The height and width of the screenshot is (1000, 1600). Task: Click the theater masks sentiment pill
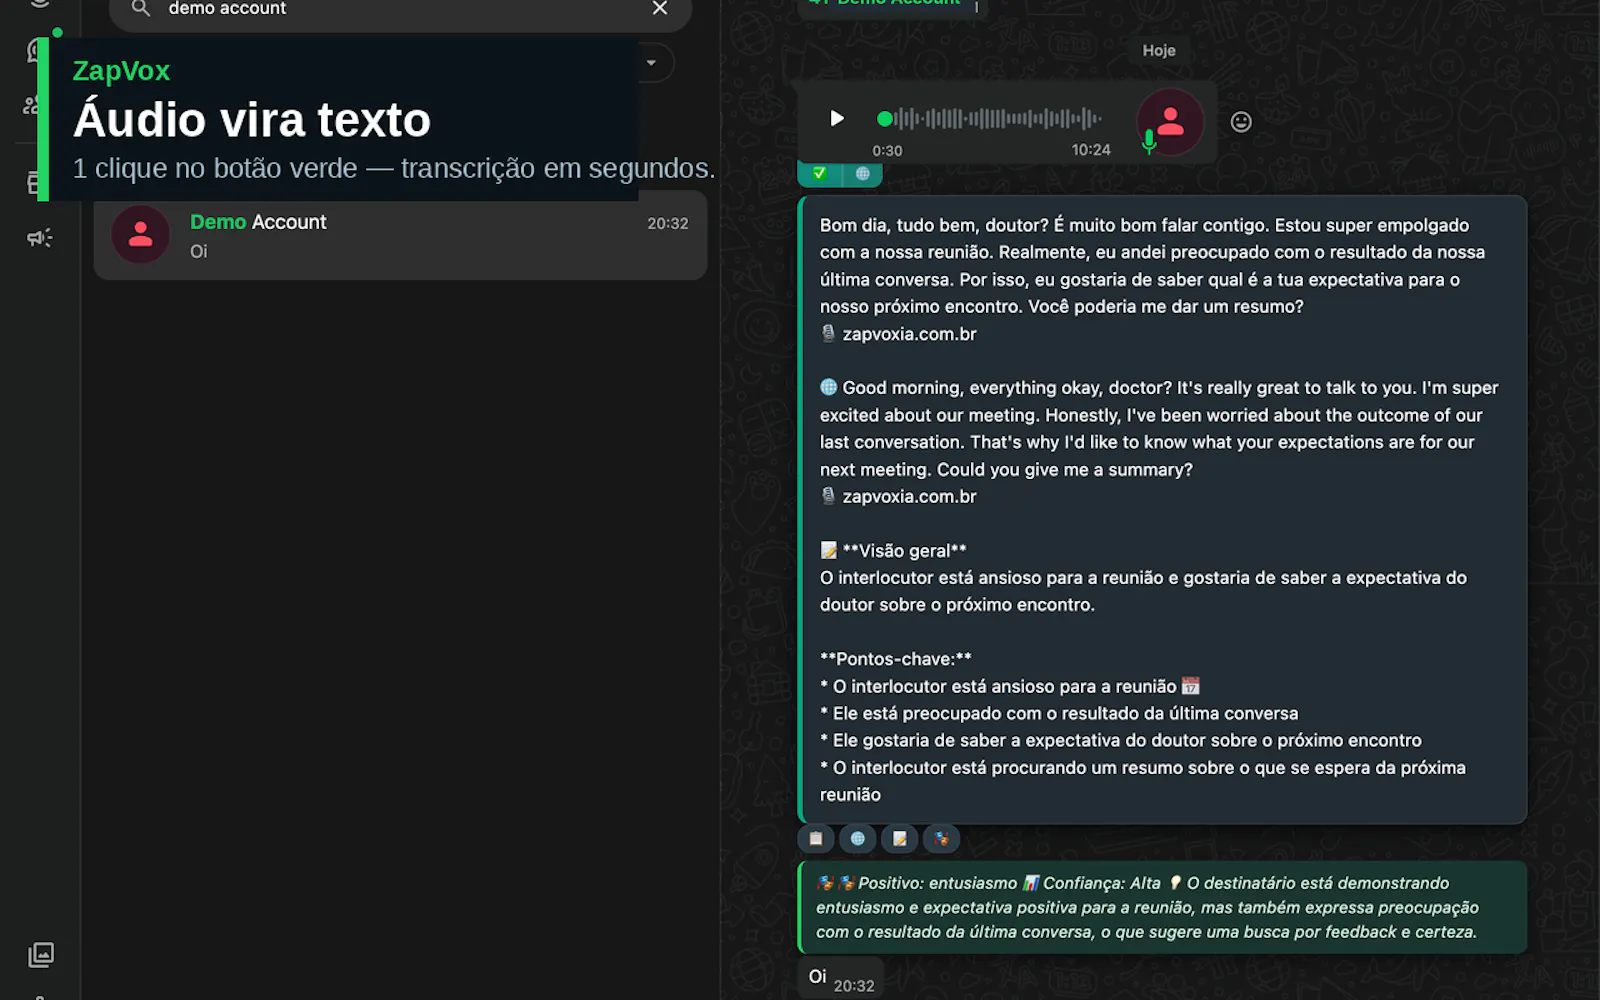(x=941, y=839)
